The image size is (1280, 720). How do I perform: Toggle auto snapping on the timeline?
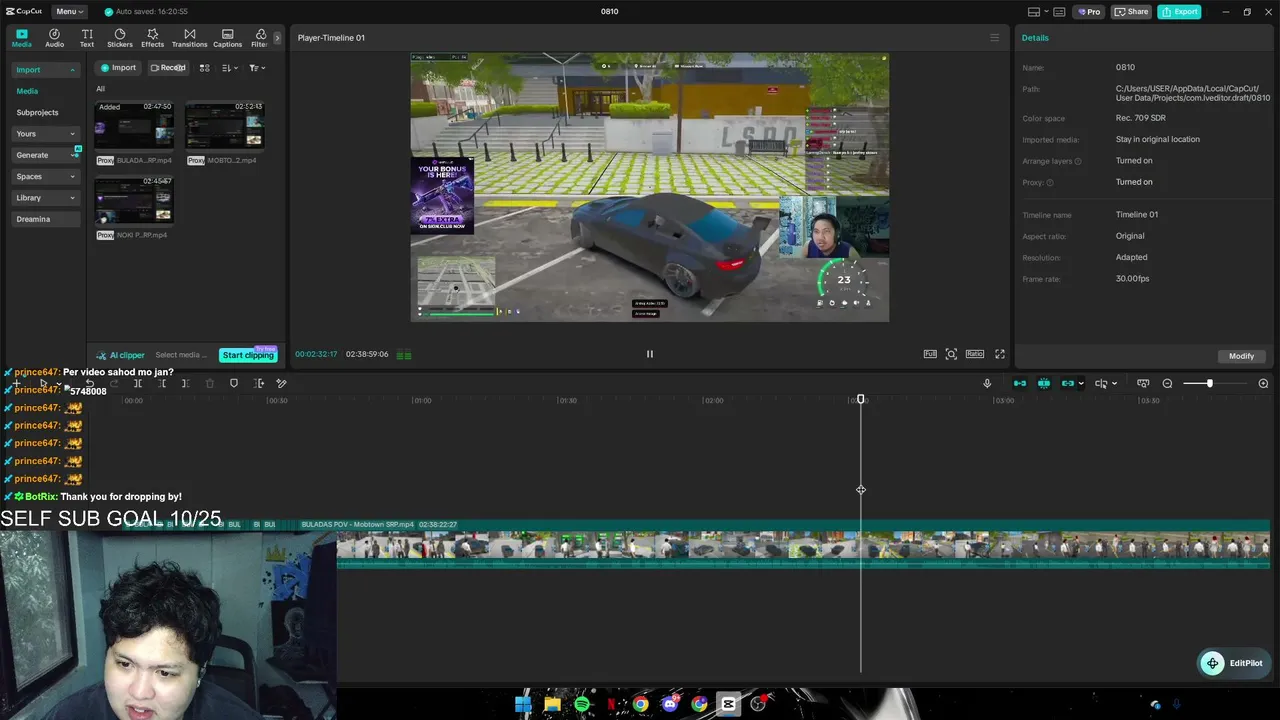[x=1044, y=384]
